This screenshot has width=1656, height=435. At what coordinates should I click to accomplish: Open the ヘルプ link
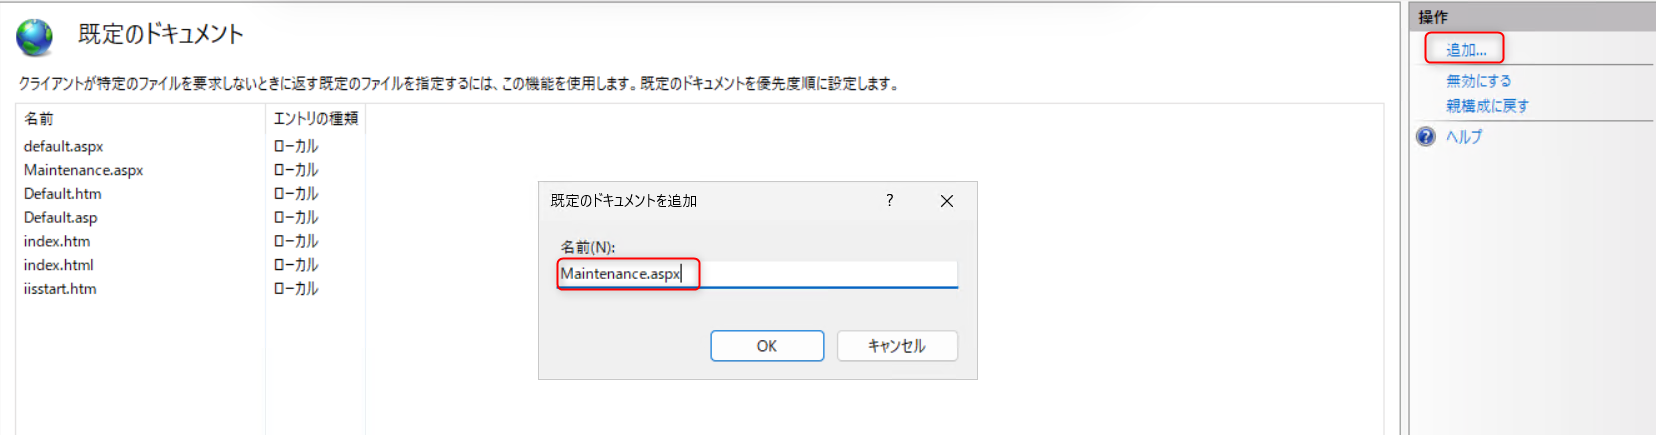[x=1464, y=137]
